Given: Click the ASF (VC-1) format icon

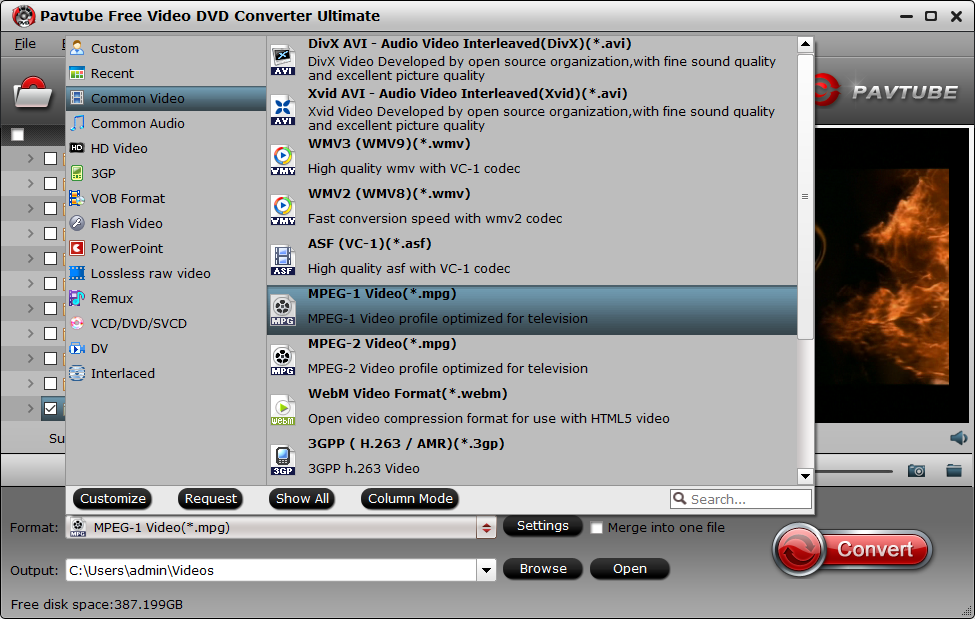Looking at the screenshot, I should pyautogui.click(x=283, y=260).
